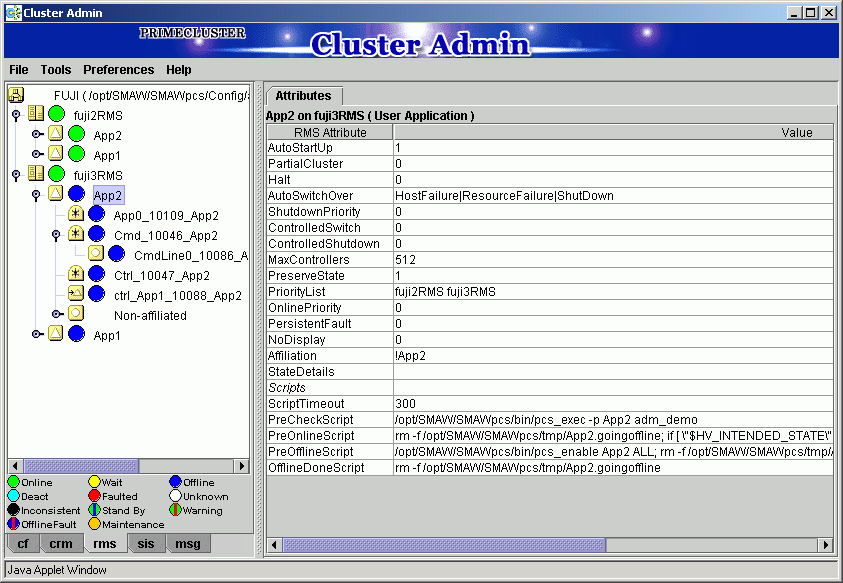Open the Help menu

coord(178,70)
